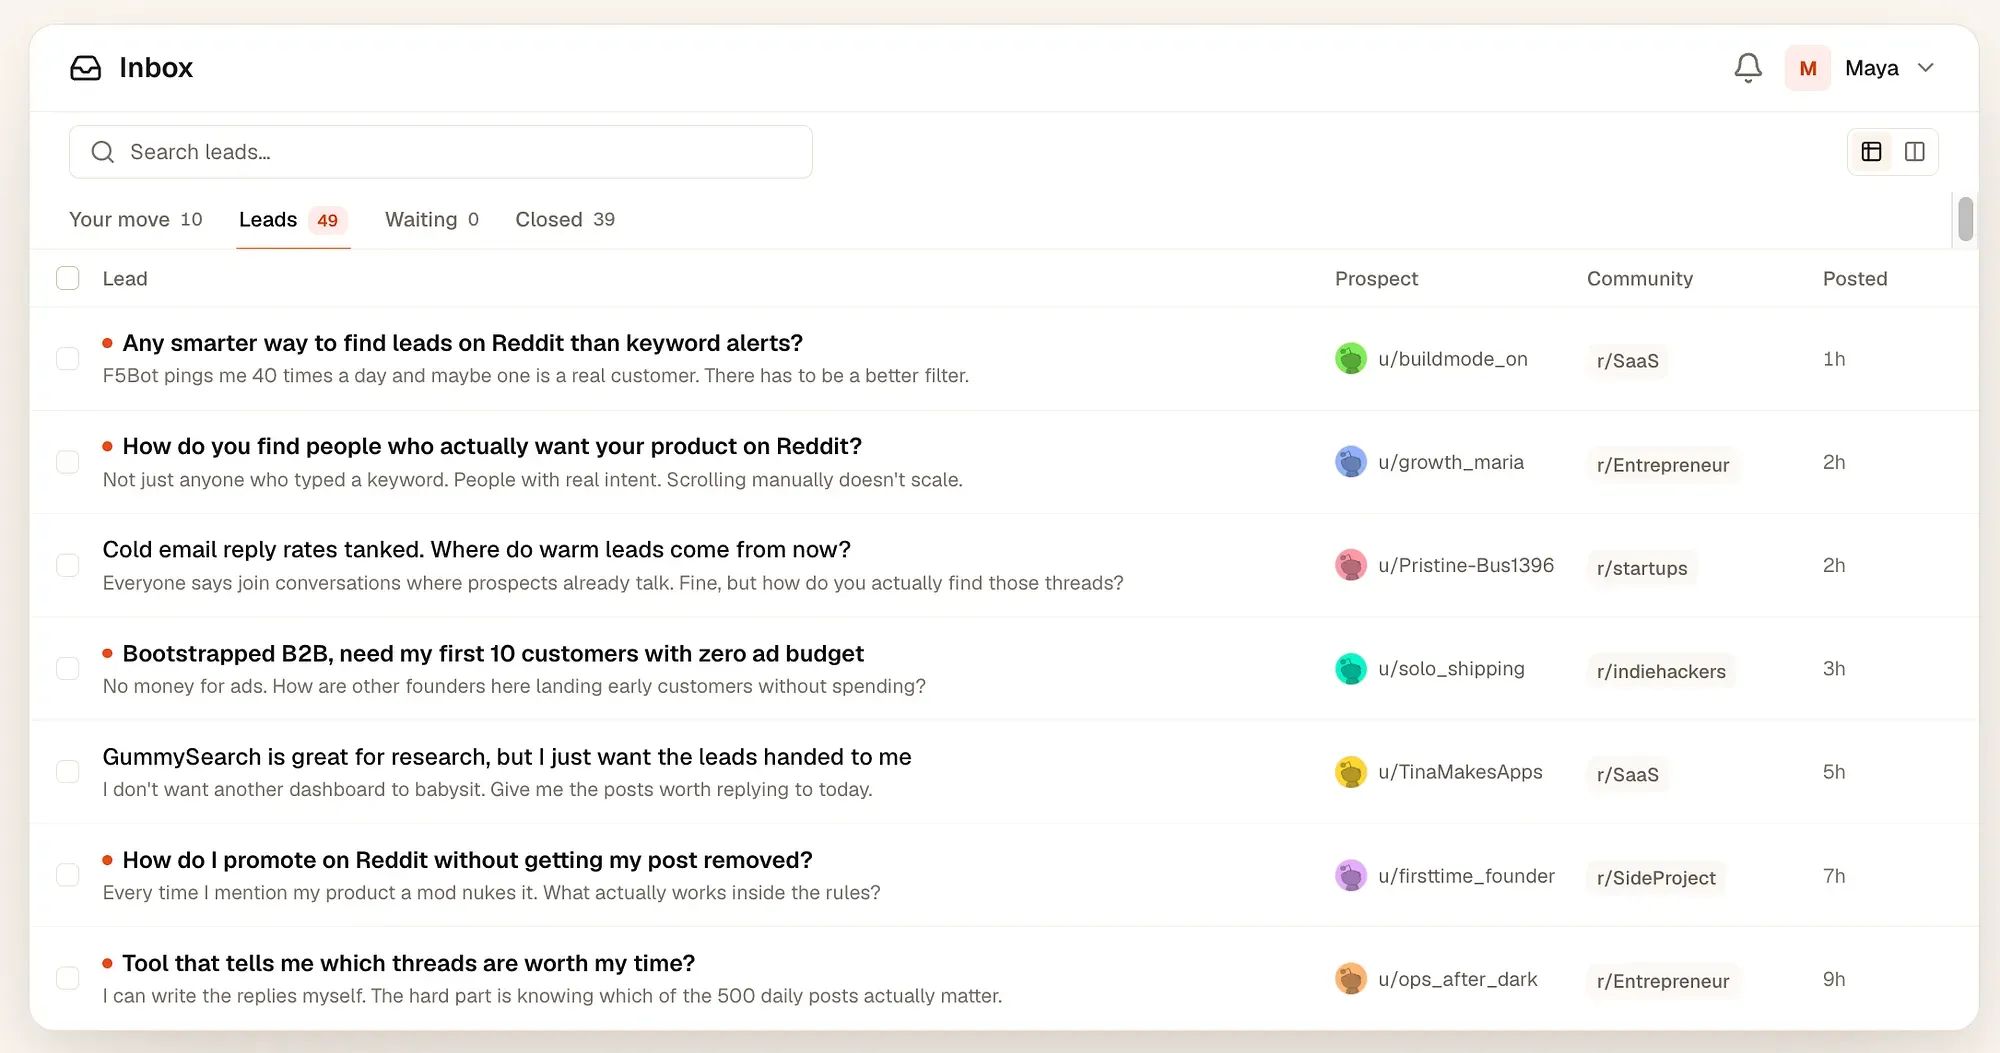Viewport: 2000px width, 1053px height.
Task: Click u/buildmode_on avatar
Action: (1351, 359)
